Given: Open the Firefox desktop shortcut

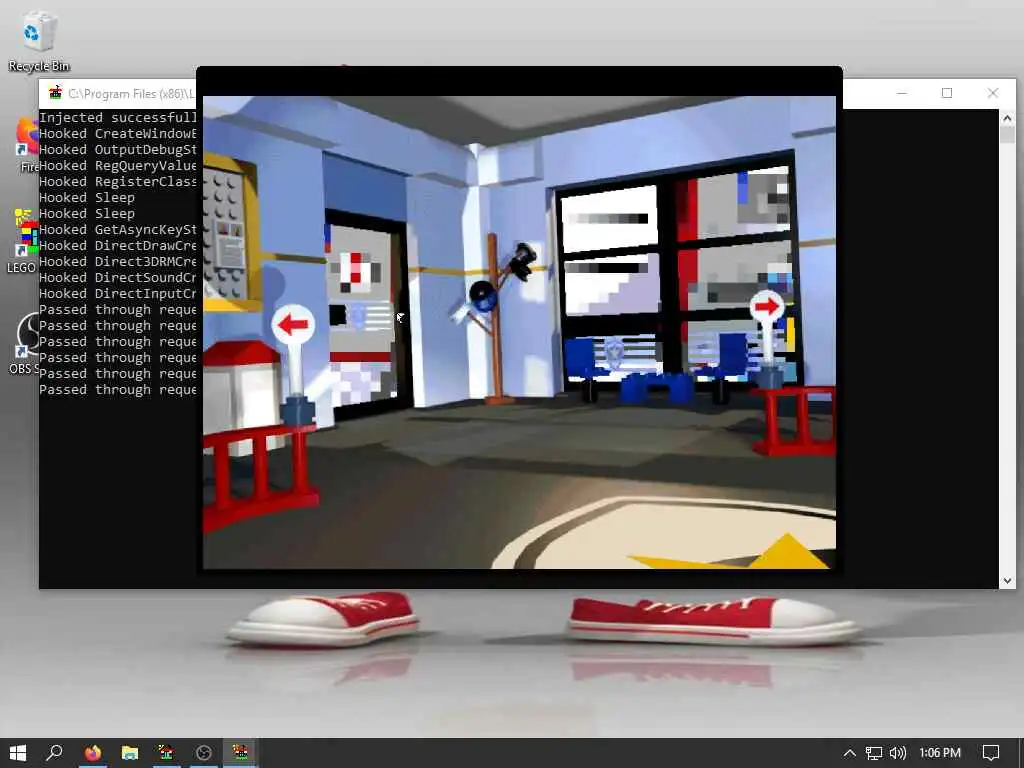Looking at the screenshot, I should (27, 145).
